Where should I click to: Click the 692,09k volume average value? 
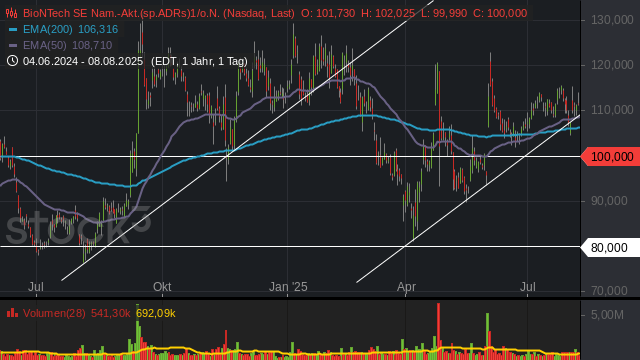pyautogui.click(x=156, y=313)
